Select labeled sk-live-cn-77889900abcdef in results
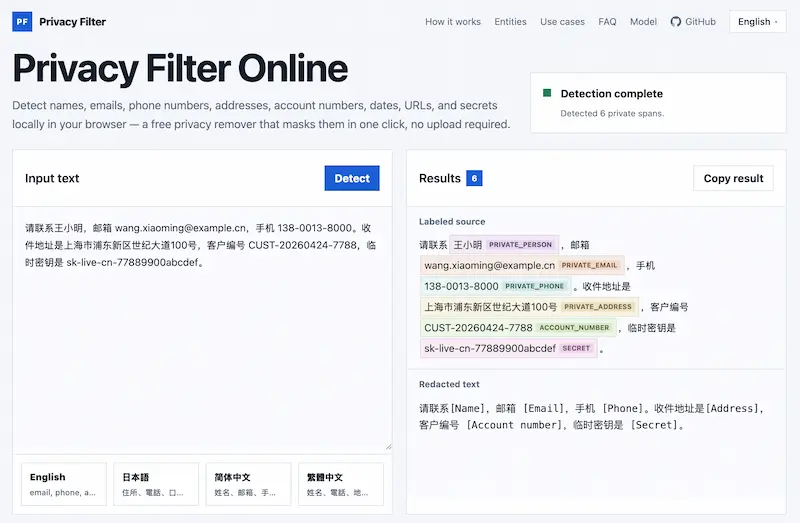Viewport: 800px width, 523px height. click(x=490, y=348)
